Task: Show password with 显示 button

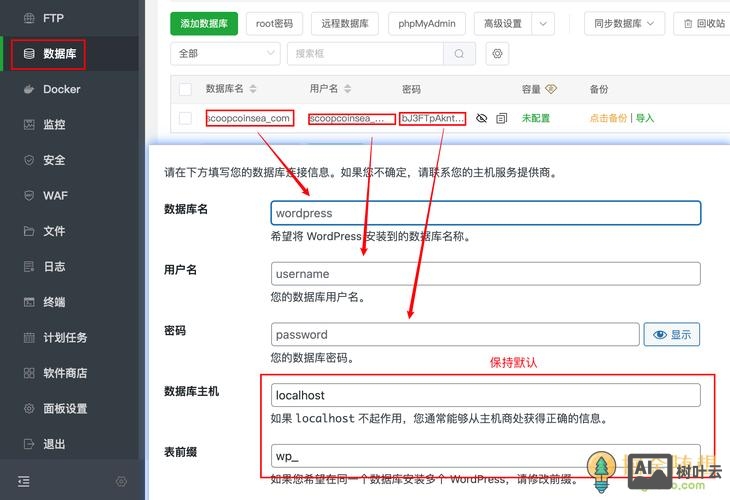Action: coord(671,334)
